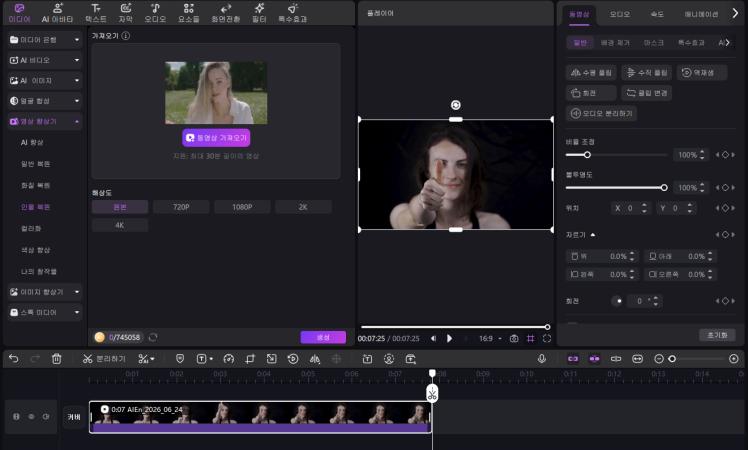Click the split scissors button in toolbar
The height and width of the screenshot is (450, 748).
pyautogui.click(x=104, y=359)
